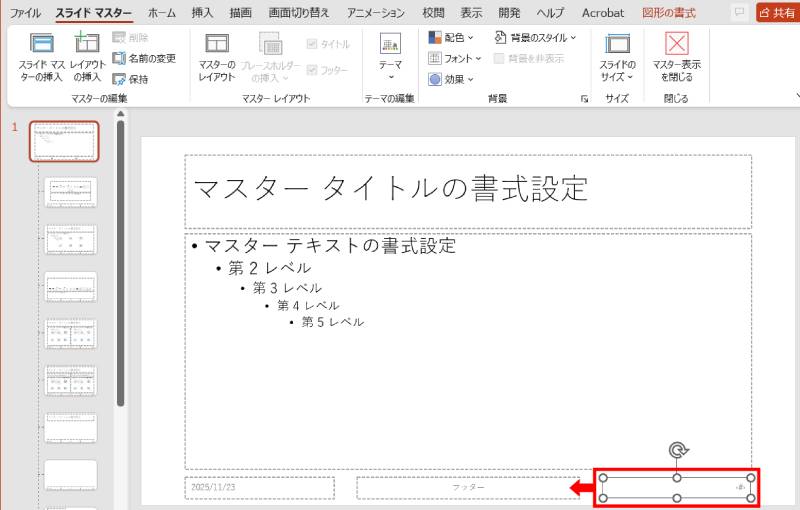Switch to Insert (挿入) tab

click(x=202, y=13)
